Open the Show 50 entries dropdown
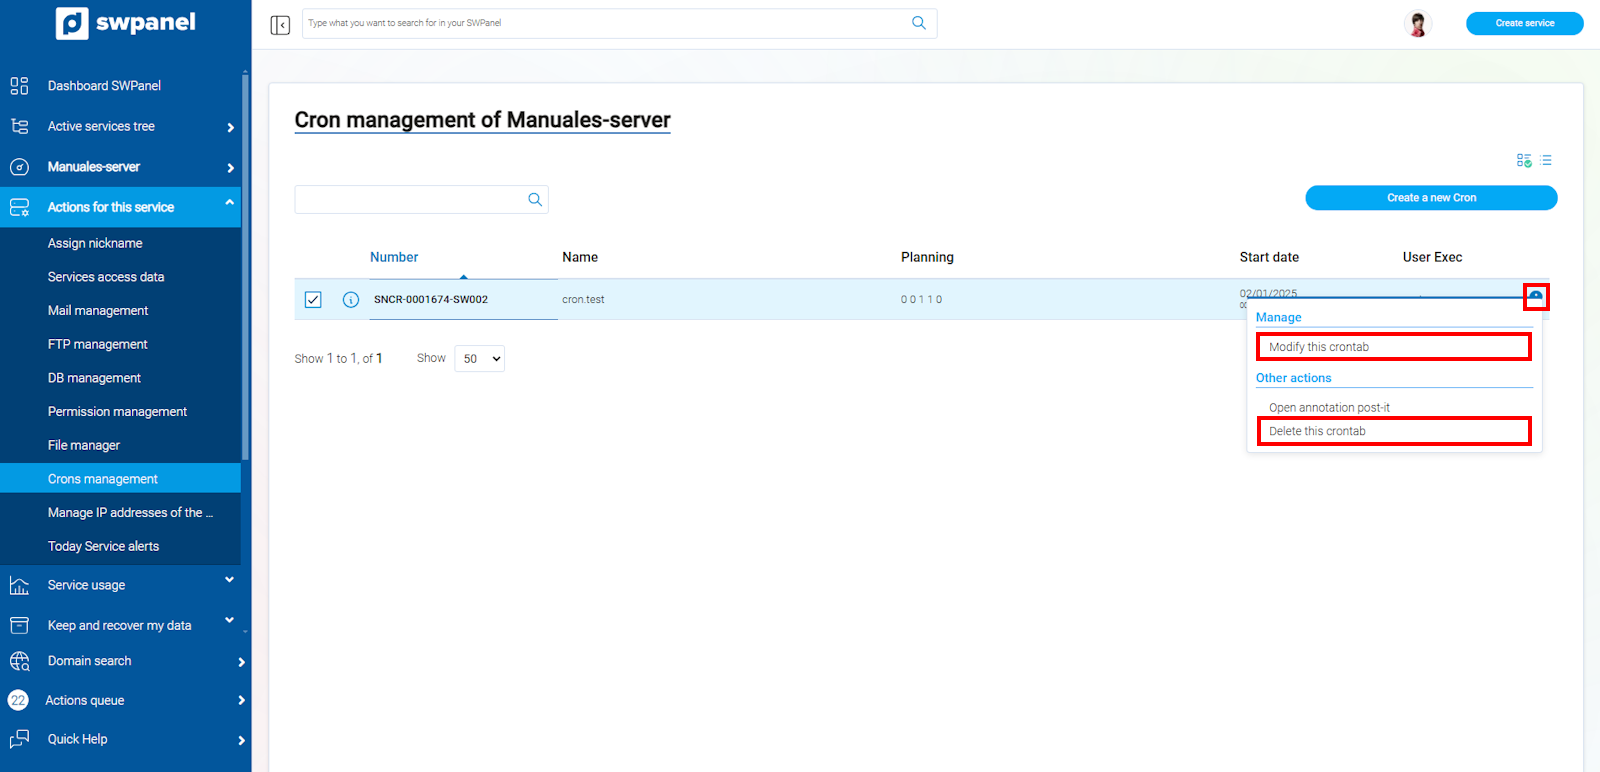 tap(480, 359)
